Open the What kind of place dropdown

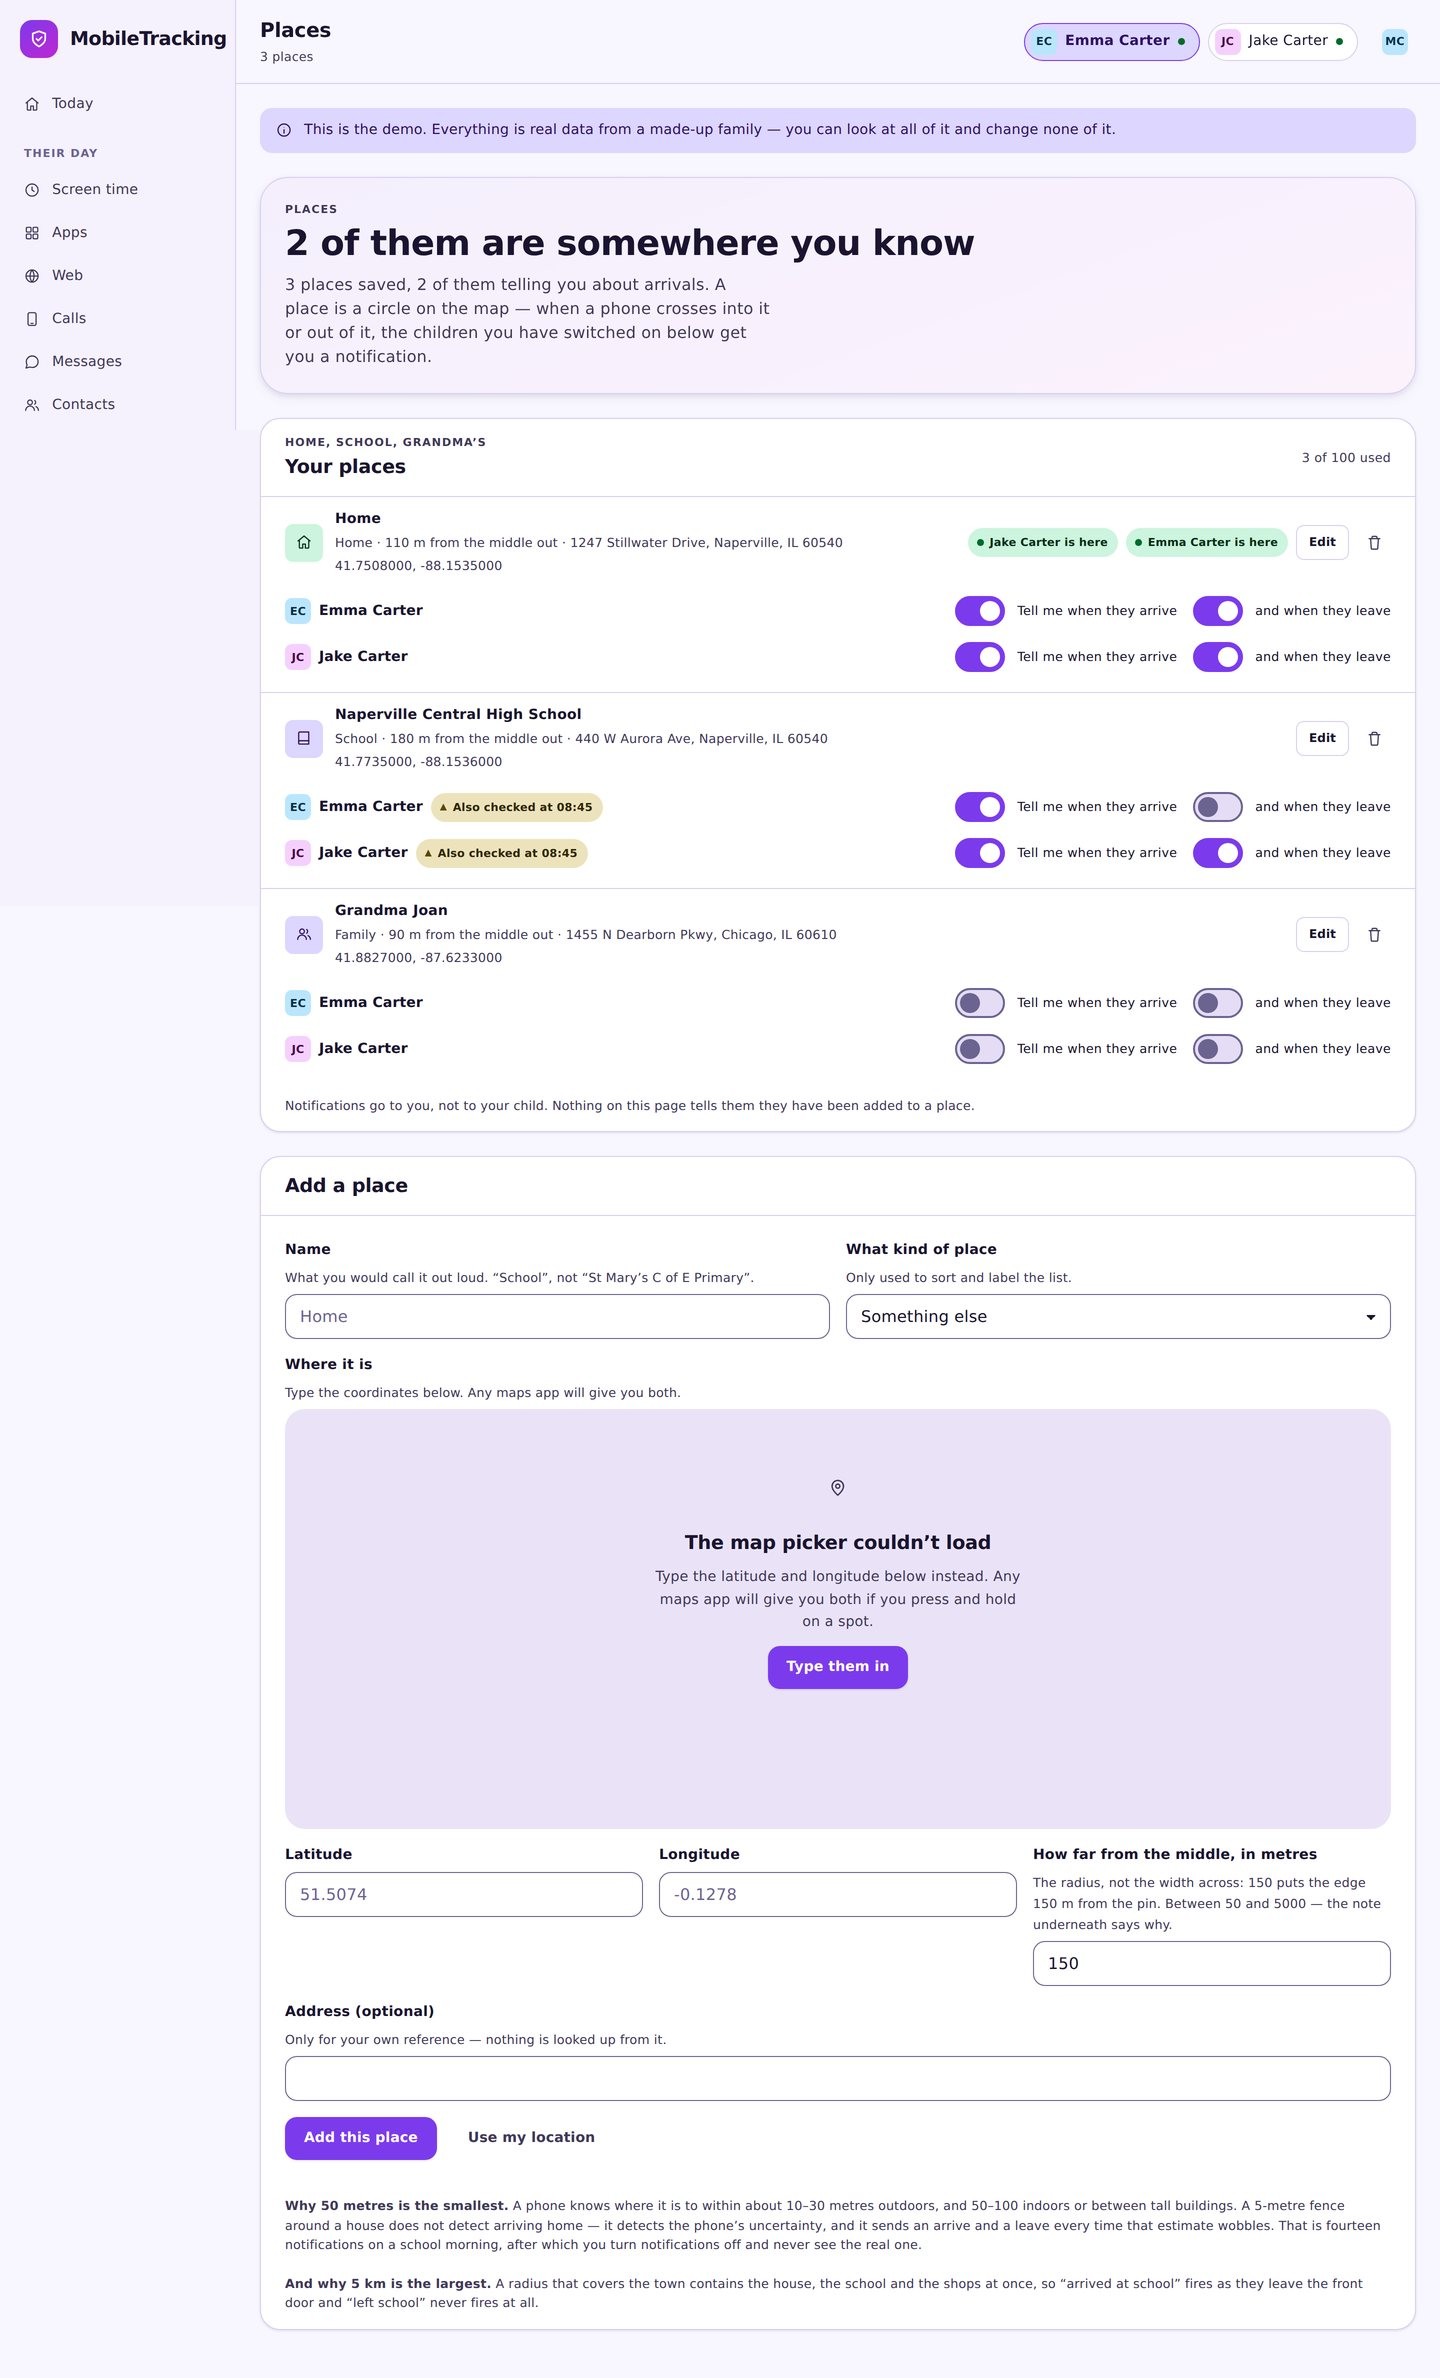coord(1118,1317)
